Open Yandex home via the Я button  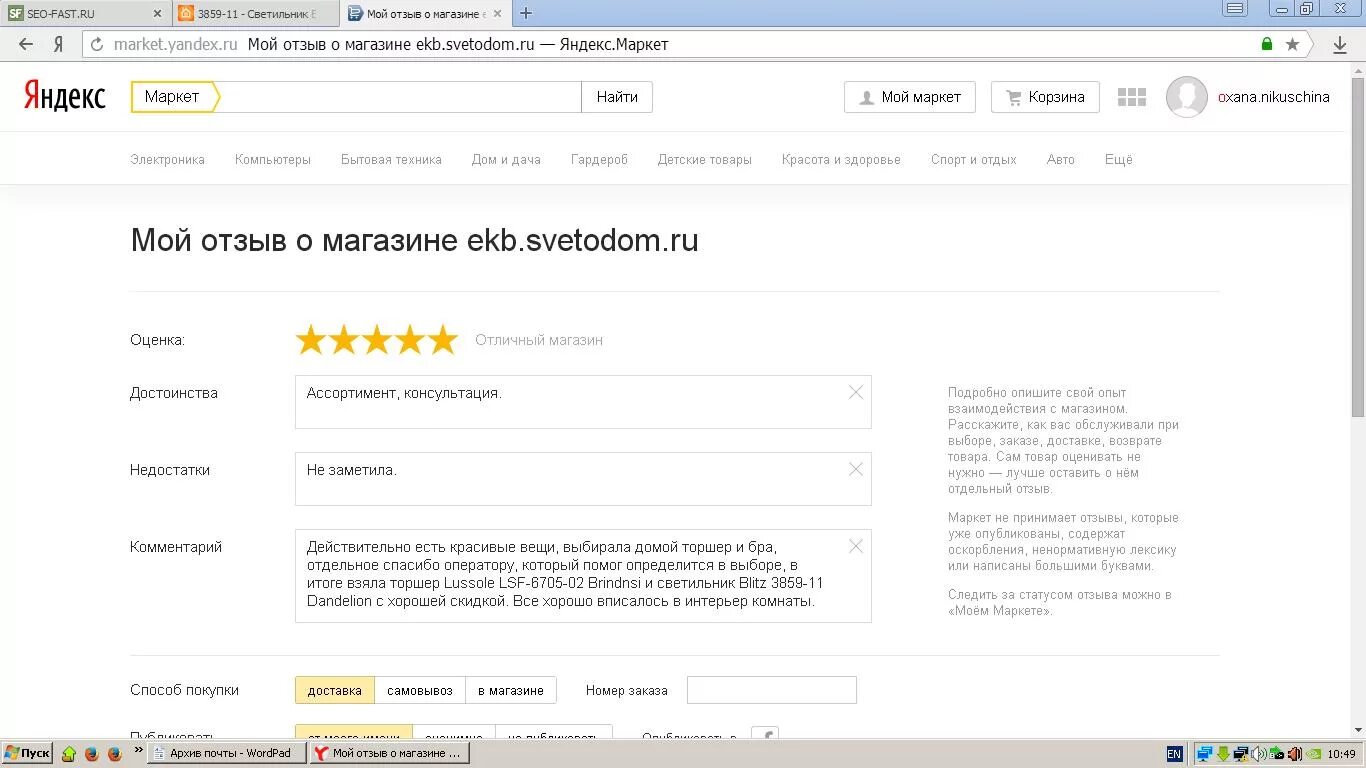[x=59, y=44]
